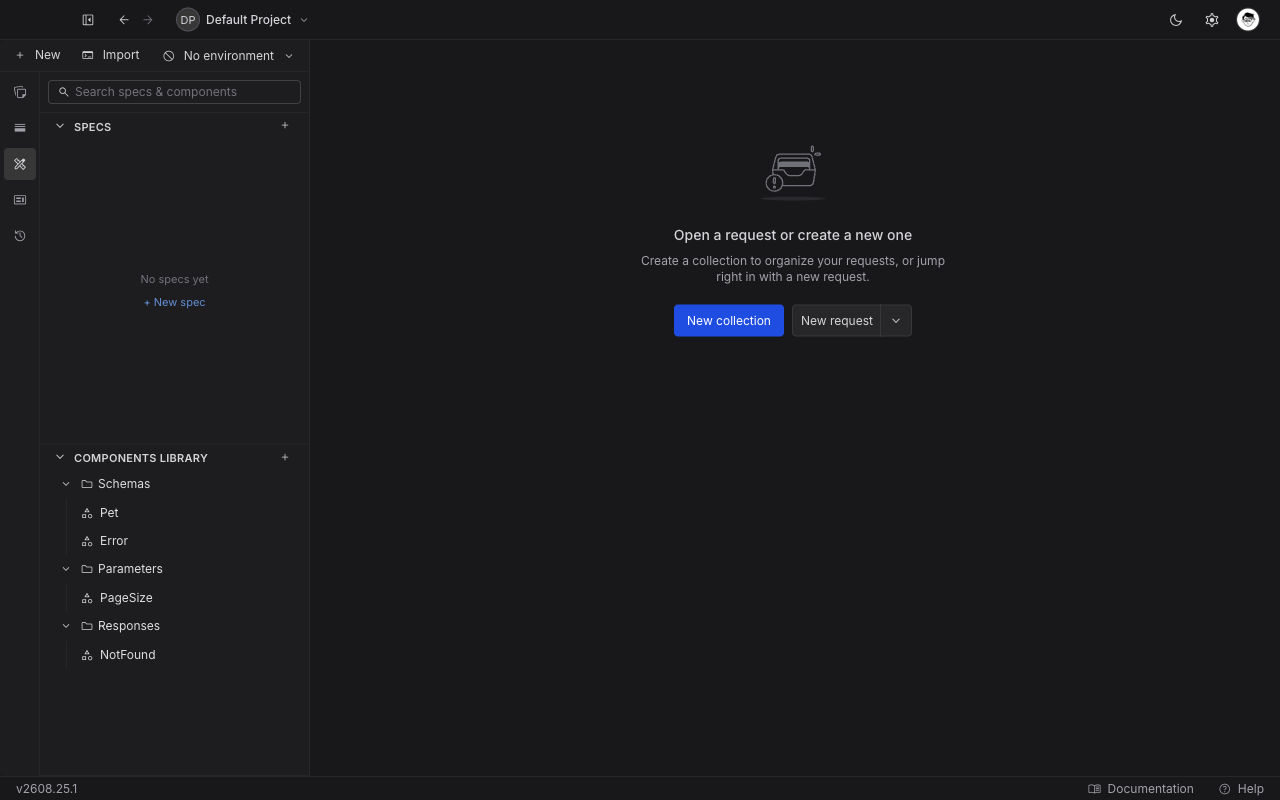The image size is (1280, 800).
Task: Collapse the COMPONENTS LIBRARY section chevron
Action: (x=60, y=457)
